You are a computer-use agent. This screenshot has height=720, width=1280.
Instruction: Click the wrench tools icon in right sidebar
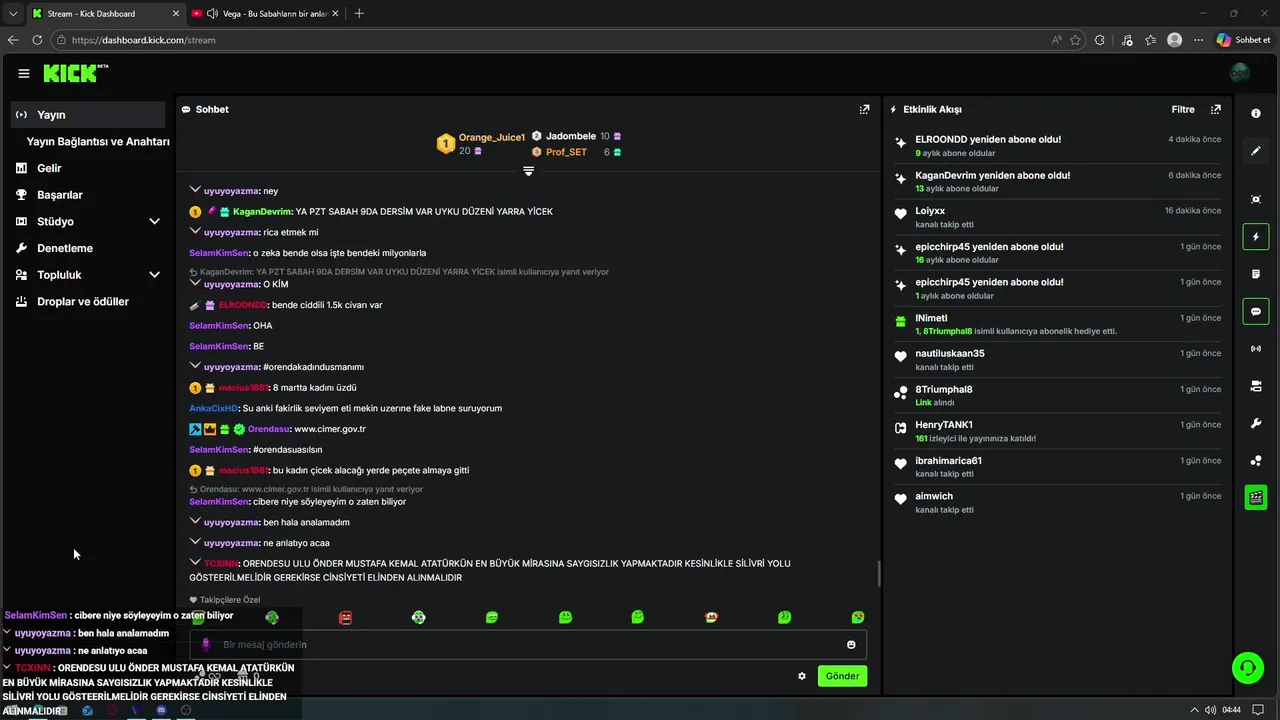pyautogui.click(x=1256, y=423)
